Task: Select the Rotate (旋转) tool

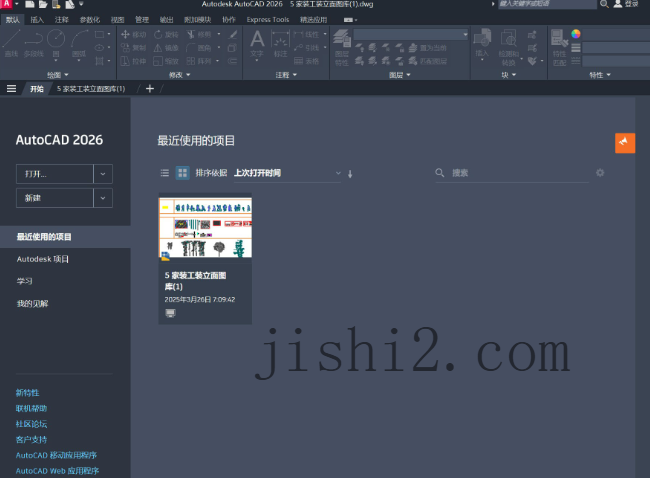Action: click(x=166, y=34)
